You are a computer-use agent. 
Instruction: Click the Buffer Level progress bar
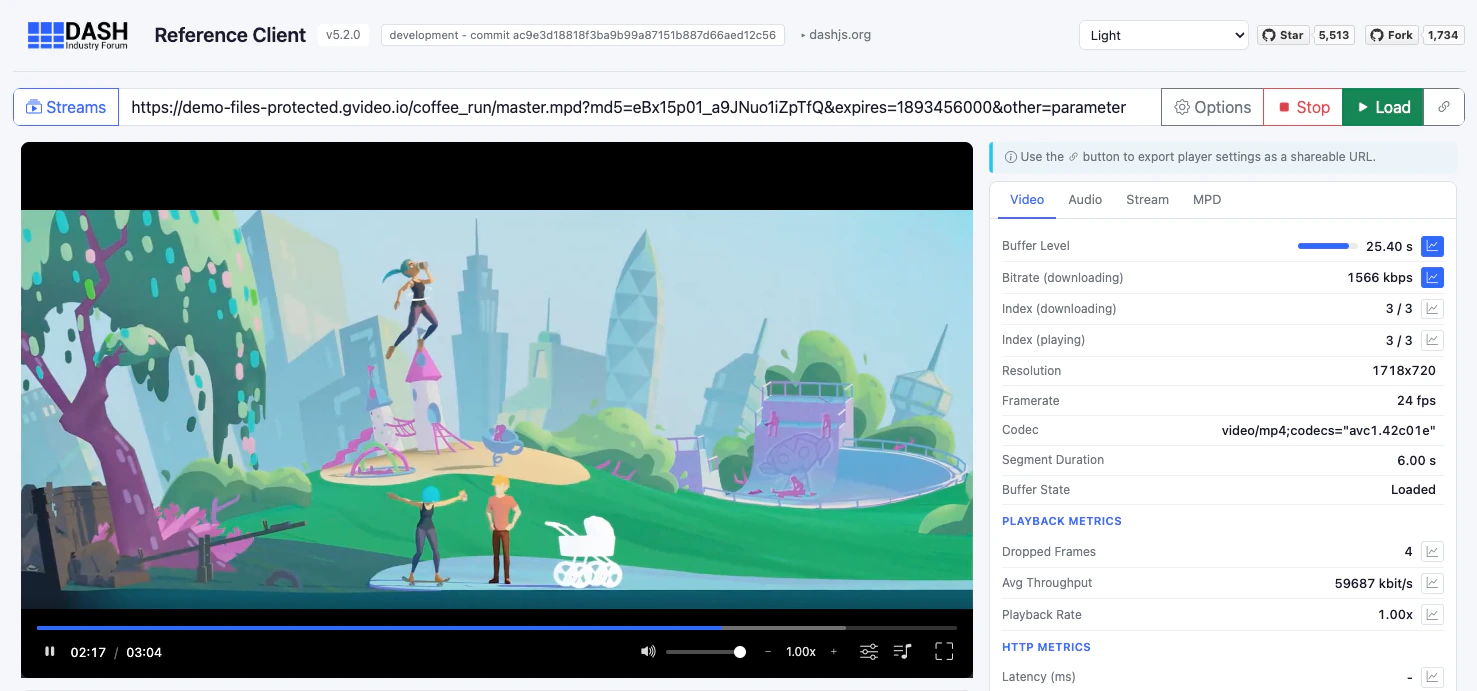(x=1328, y=246)
